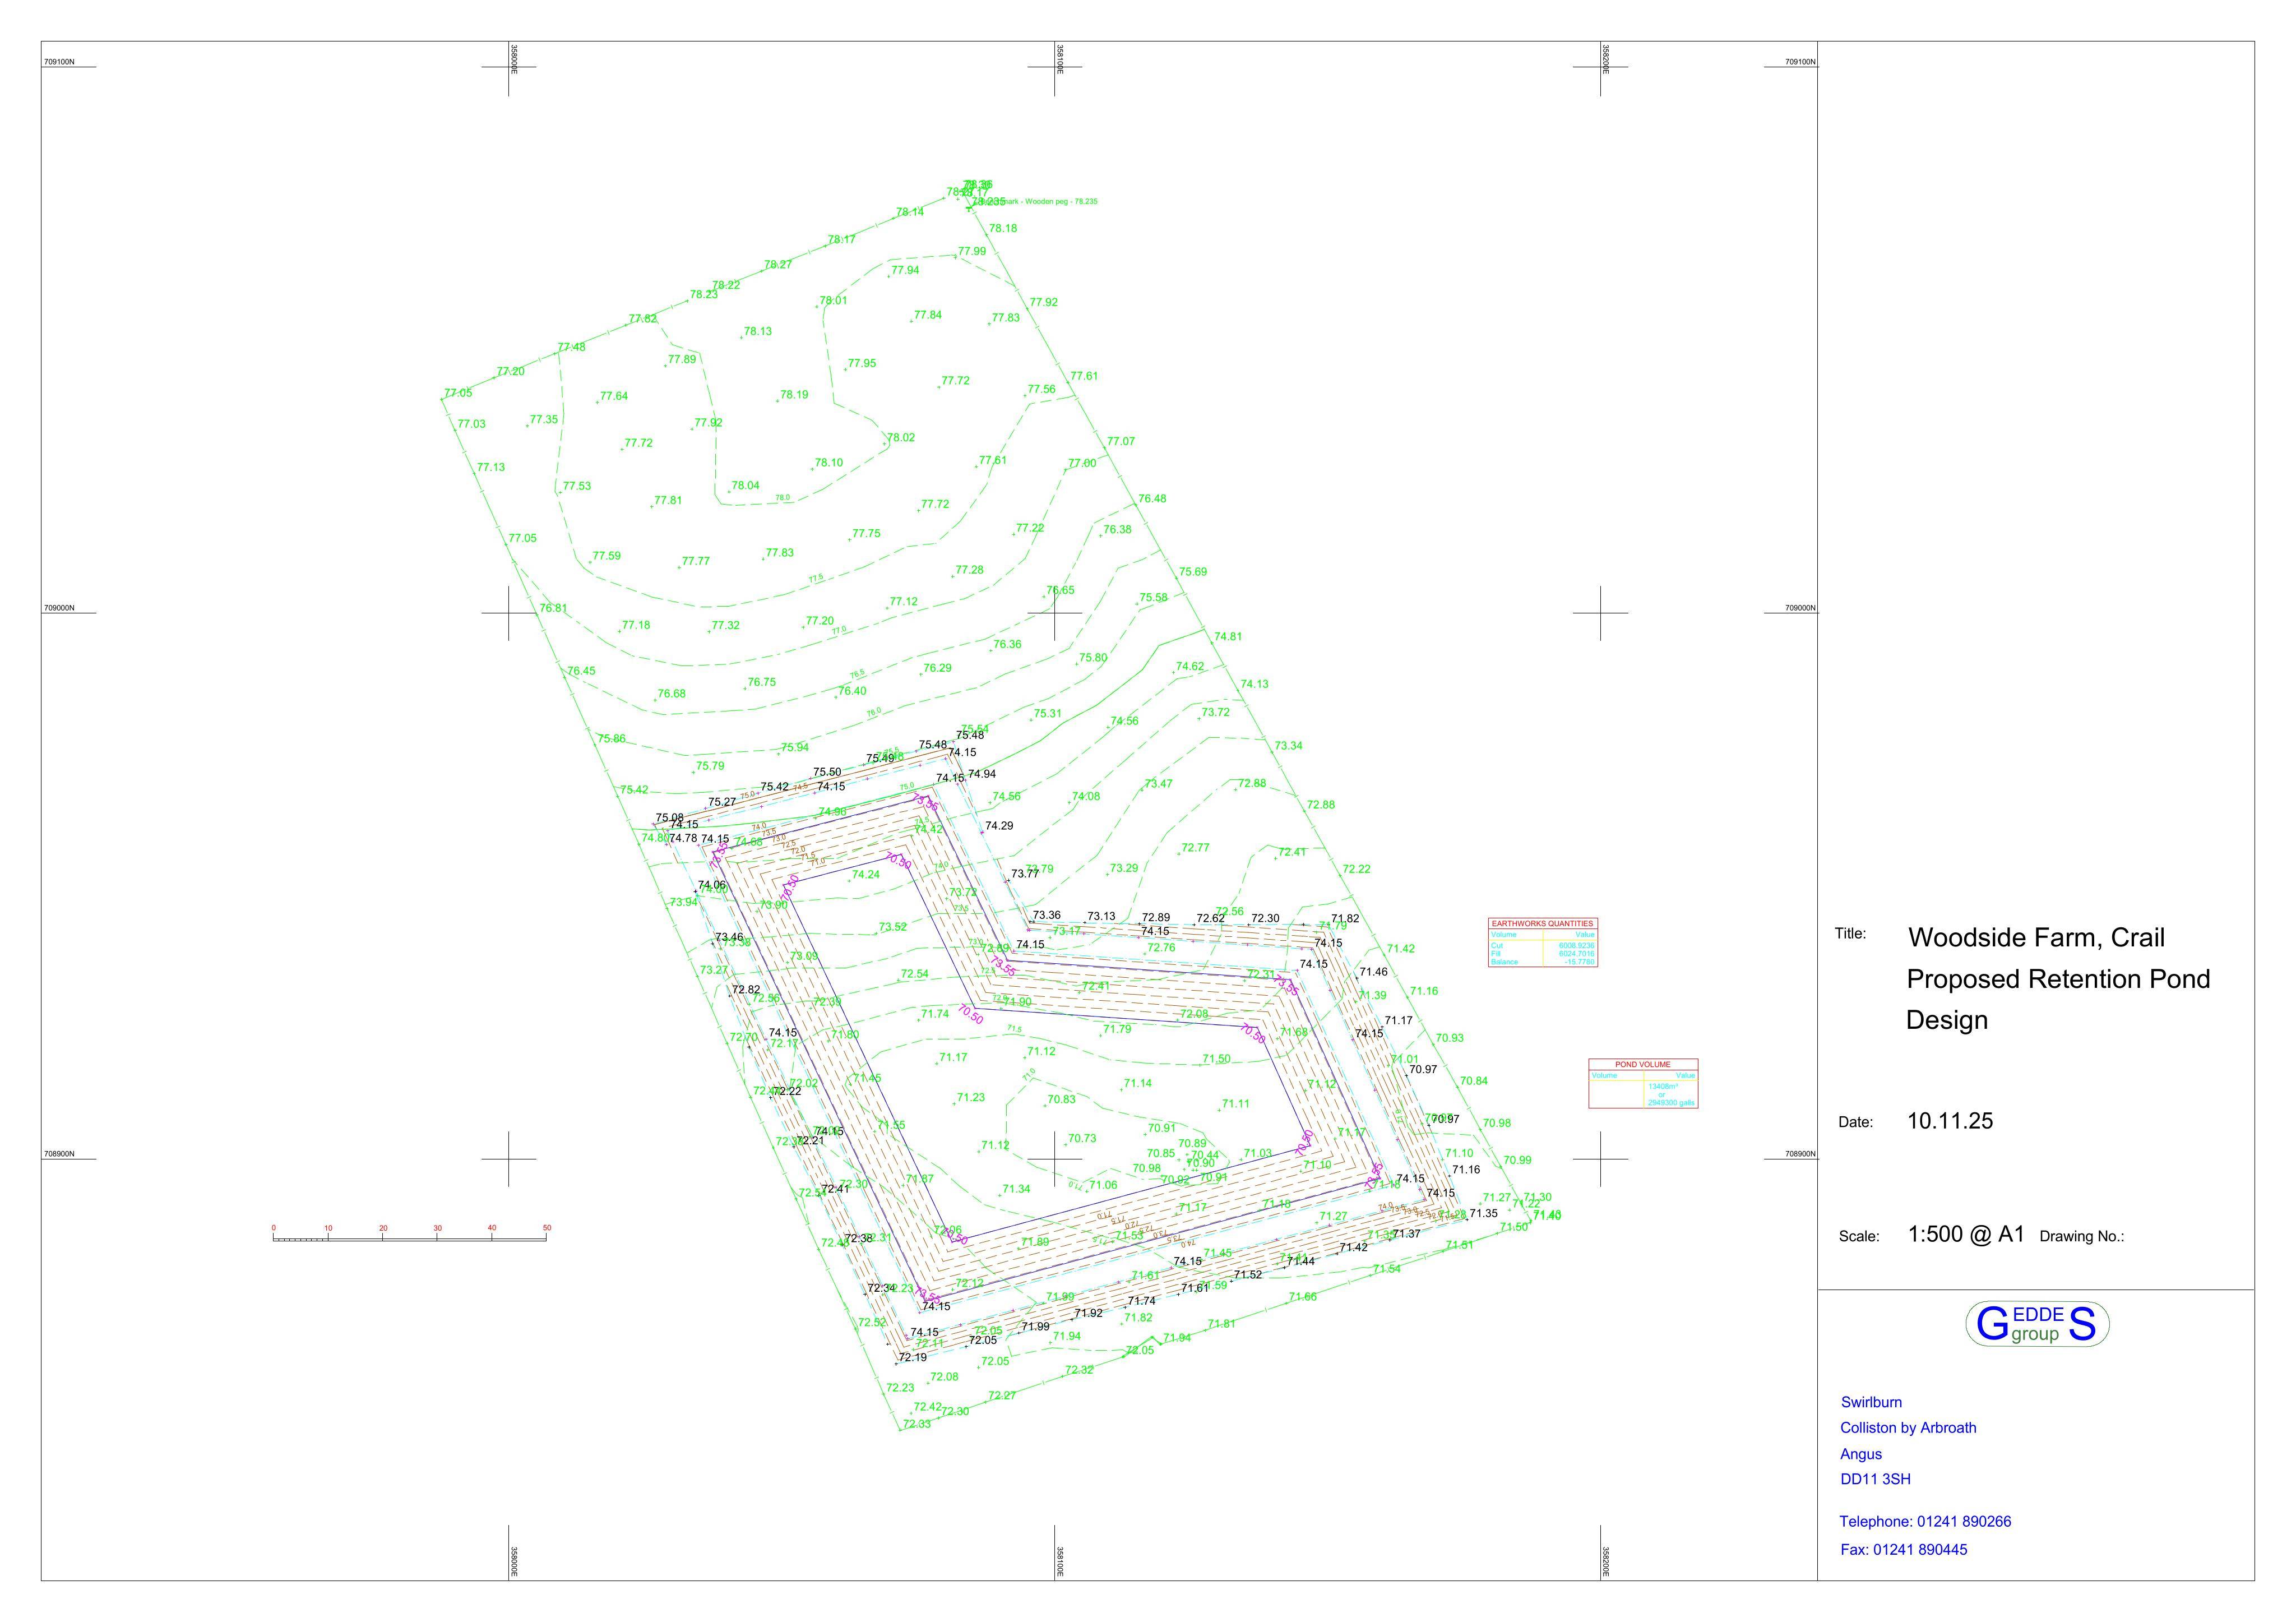Image resolution: width=2296 pixels, height=1622 pixels.
Task: Select the 'EARTHWORKS QUANTITIES' table heading
Action: pos(1543,924)
